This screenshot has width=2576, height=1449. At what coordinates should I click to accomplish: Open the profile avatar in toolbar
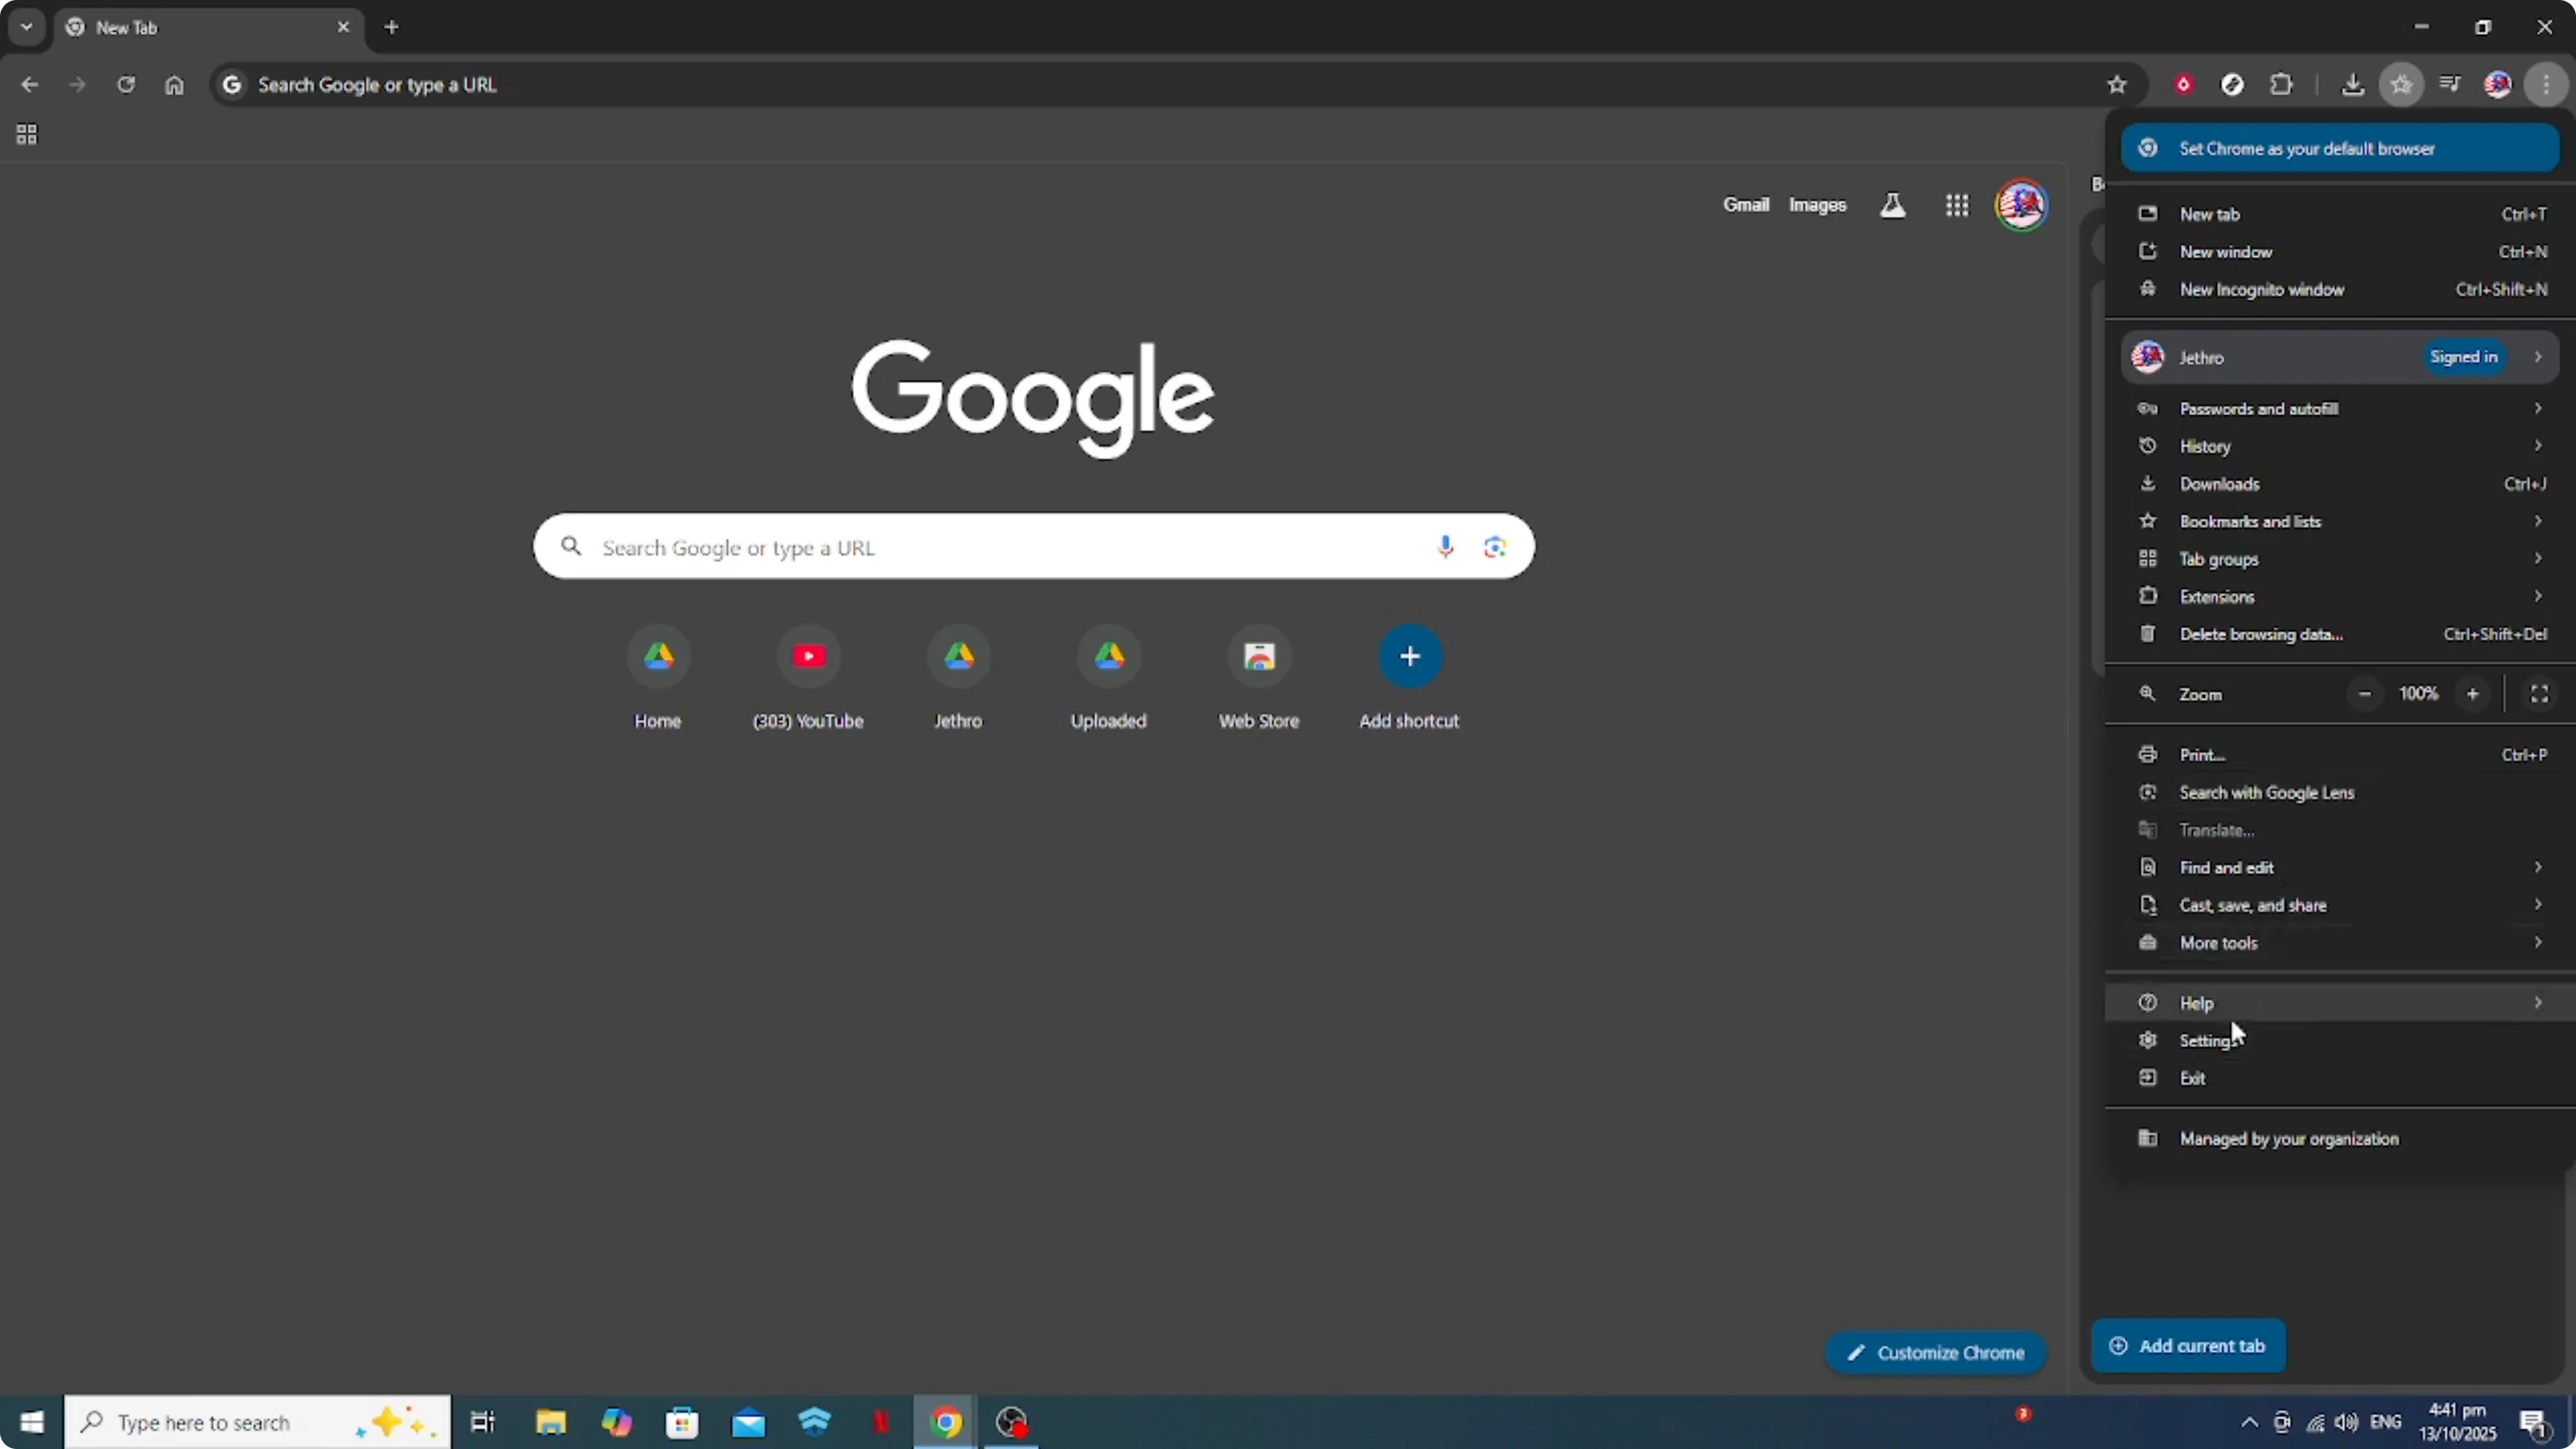2498,85
